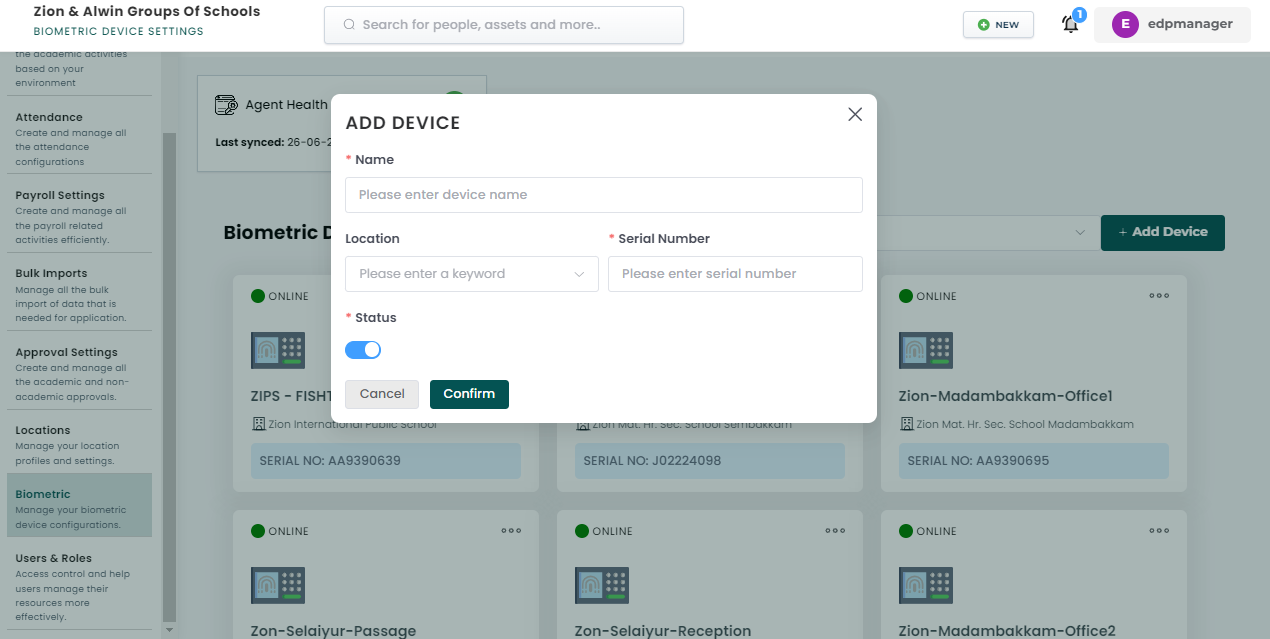Open Users & Roles in sidebar
Image resolution: width=1270 pixels, height=639 pixels.
pyautogui.click(x=79, y=587)
